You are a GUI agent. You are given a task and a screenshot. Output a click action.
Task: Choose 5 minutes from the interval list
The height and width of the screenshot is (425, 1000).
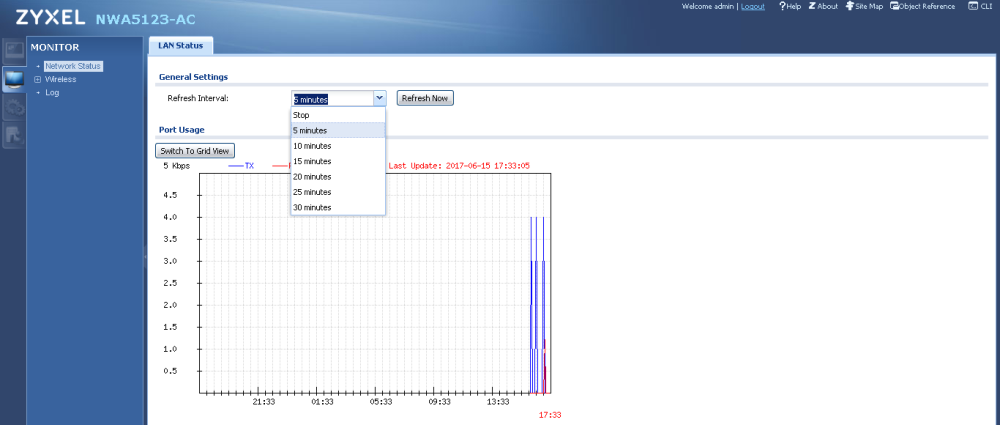[338, 130]
